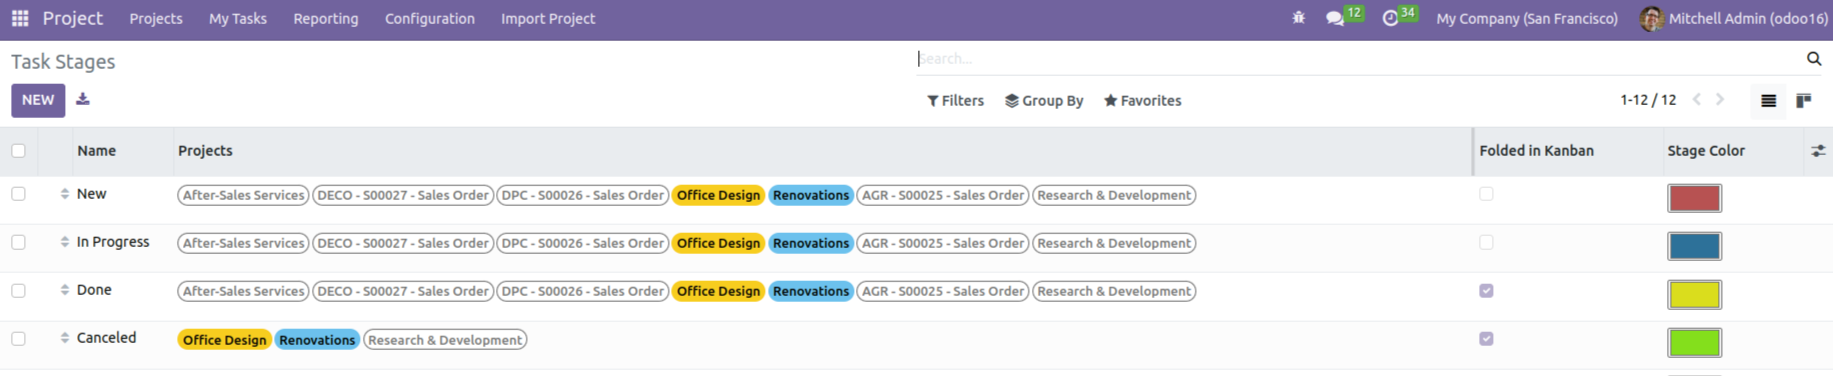Go to next page arrow

1720,100
